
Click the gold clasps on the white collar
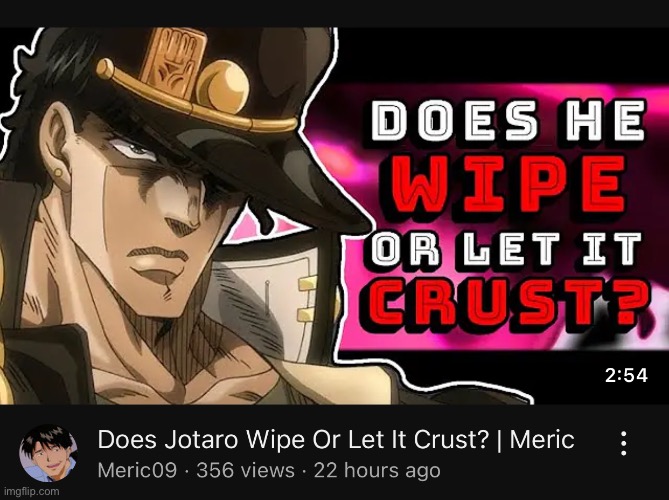pyautogui.click(x=307, y=299)
